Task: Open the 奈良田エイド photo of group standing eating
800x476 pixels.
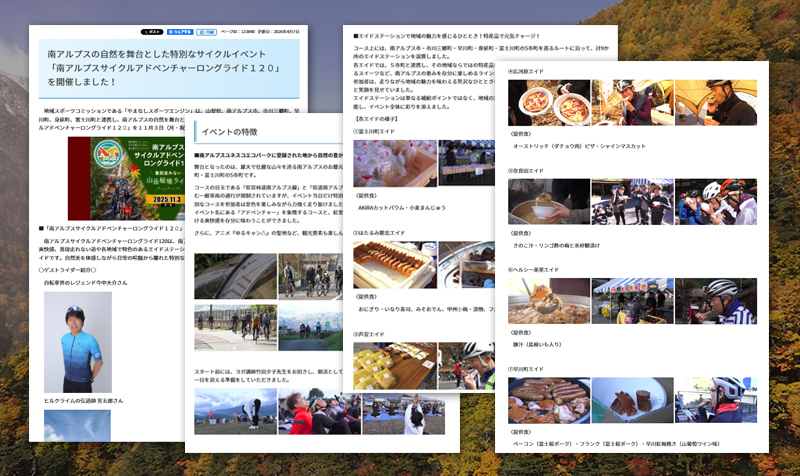Action: [633, 202]
